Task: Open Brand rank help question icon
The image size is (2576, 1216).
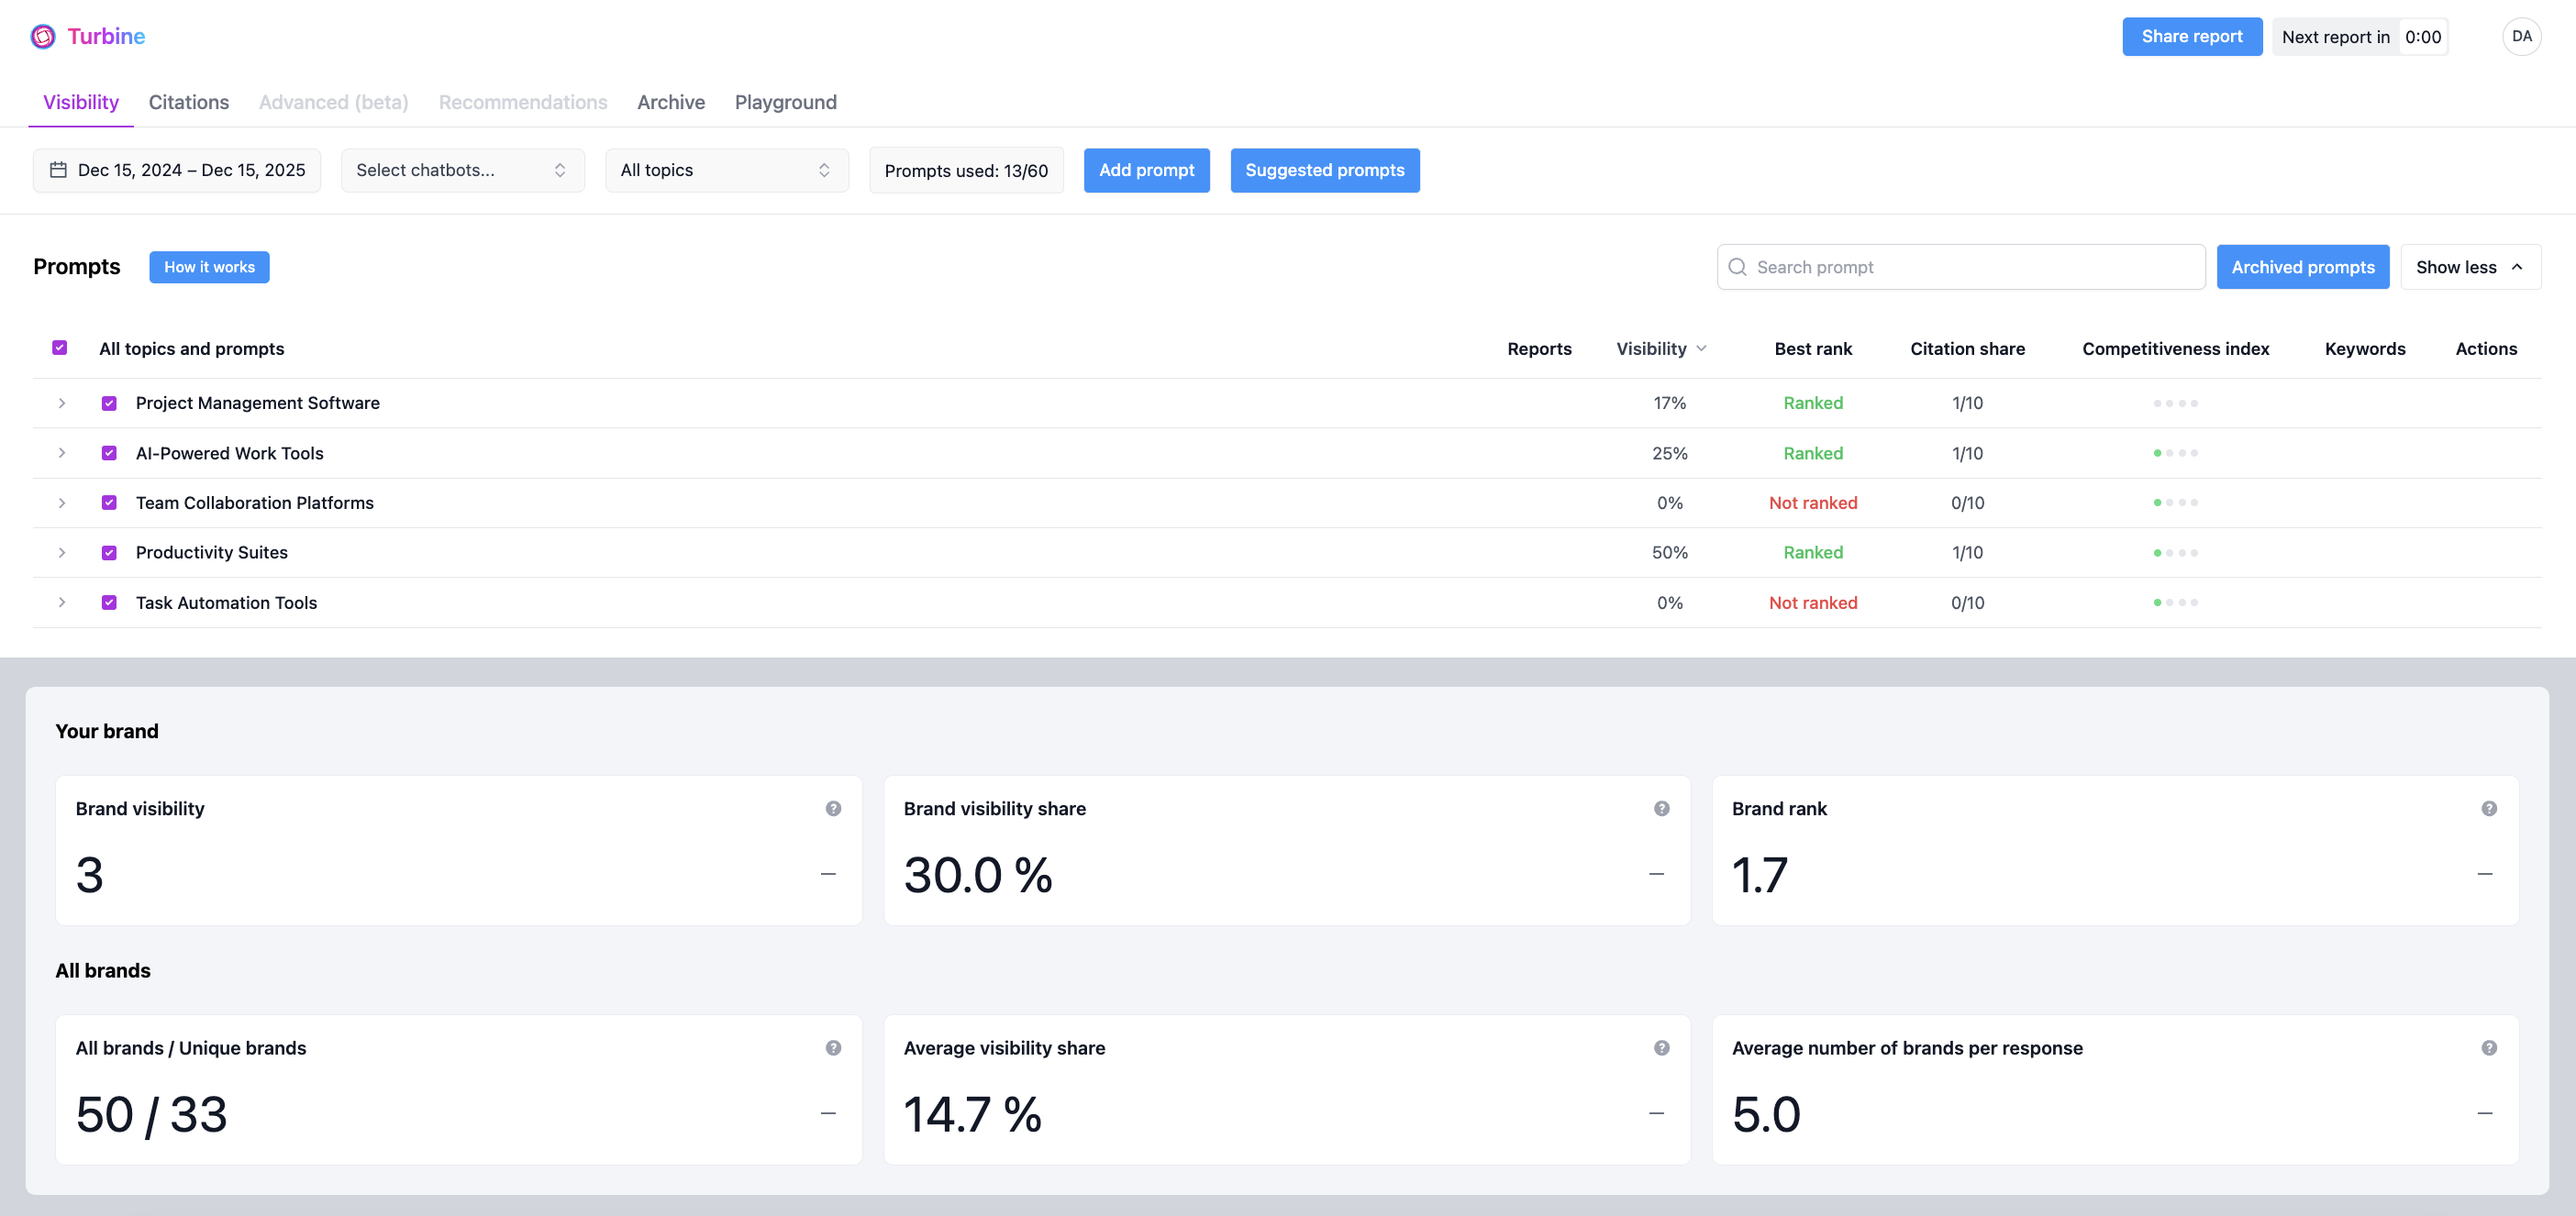Action: pyautogui.click(x=2488, y=808)
